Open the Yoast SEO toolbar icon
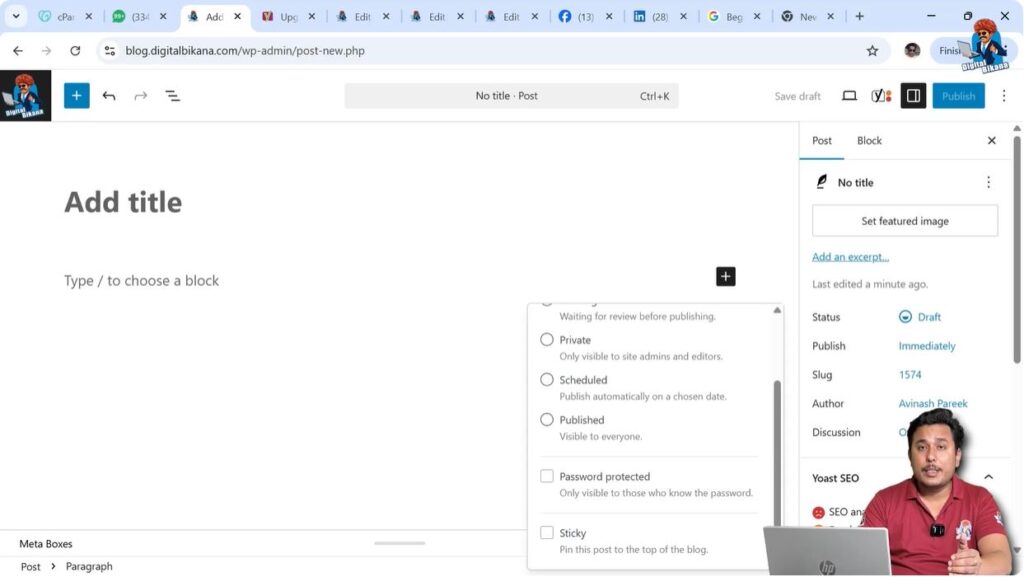1024x577 pixels. (882, 96)
